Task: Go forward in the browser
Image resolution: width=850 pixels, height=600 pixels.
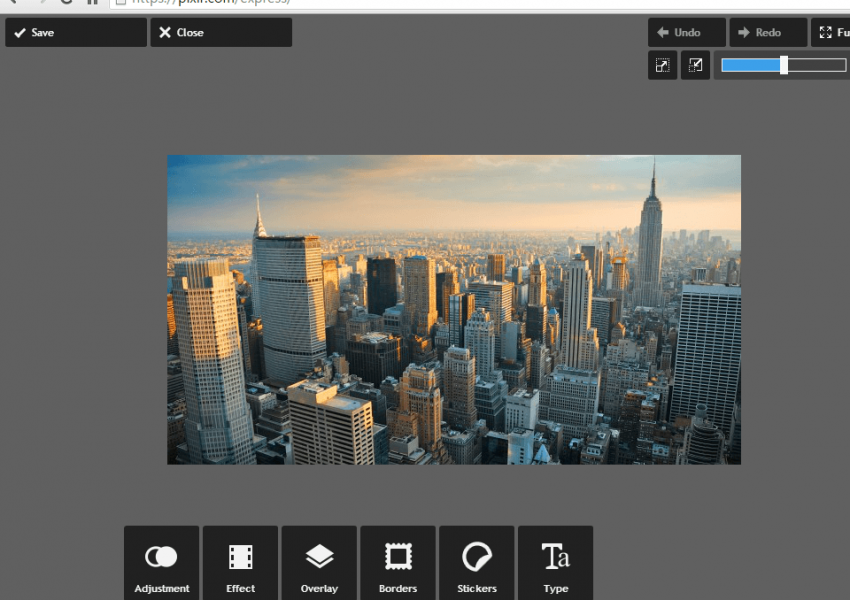Action: point(40,3)
